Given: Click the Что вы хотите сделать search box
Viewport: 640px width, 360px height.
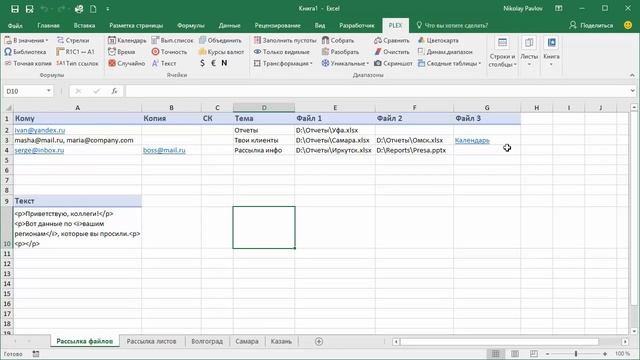Looking at the screenshot, I should (x=452, y=25).
